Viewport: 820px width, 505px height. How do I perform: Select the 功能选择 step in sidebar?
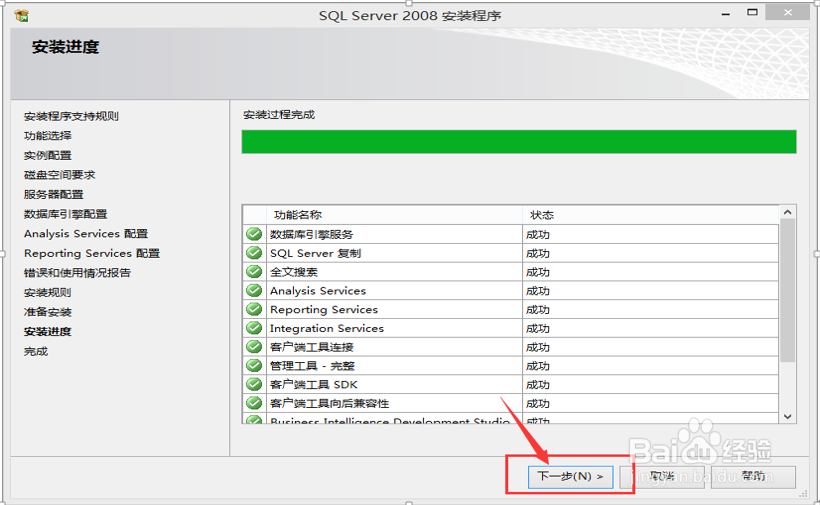pos(48,136)
